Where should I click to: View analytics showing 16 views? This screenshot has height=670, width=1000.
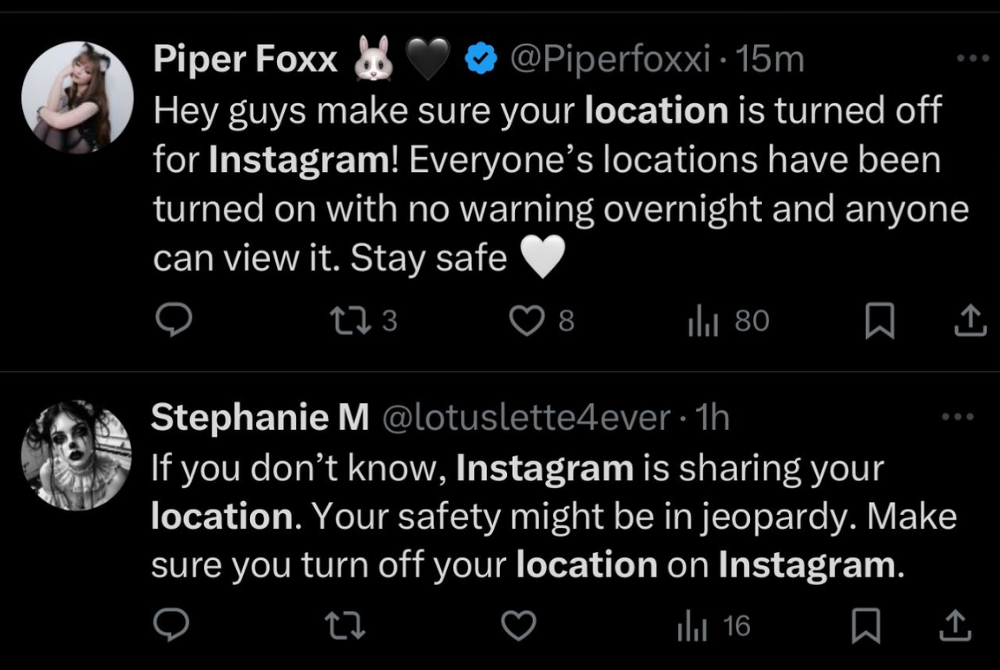tap(693, 625)
